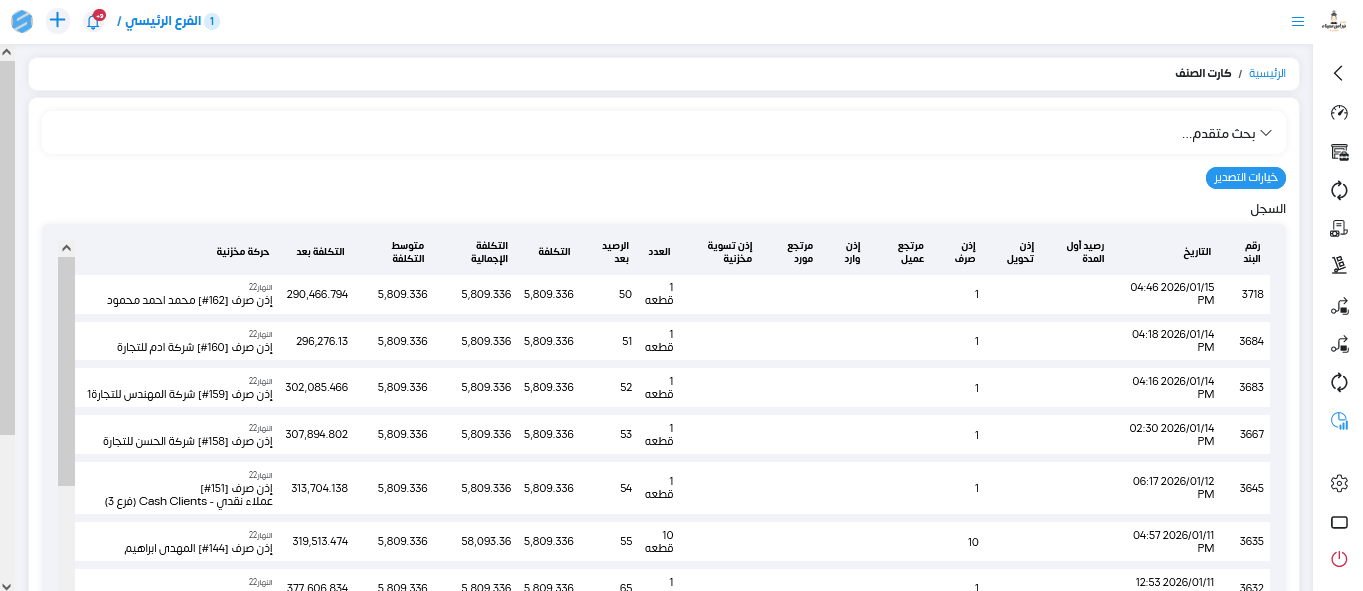This screenshot has height=591, width=1363.
Task: Toggle the hamburger menu icon
Action: 1298,21
